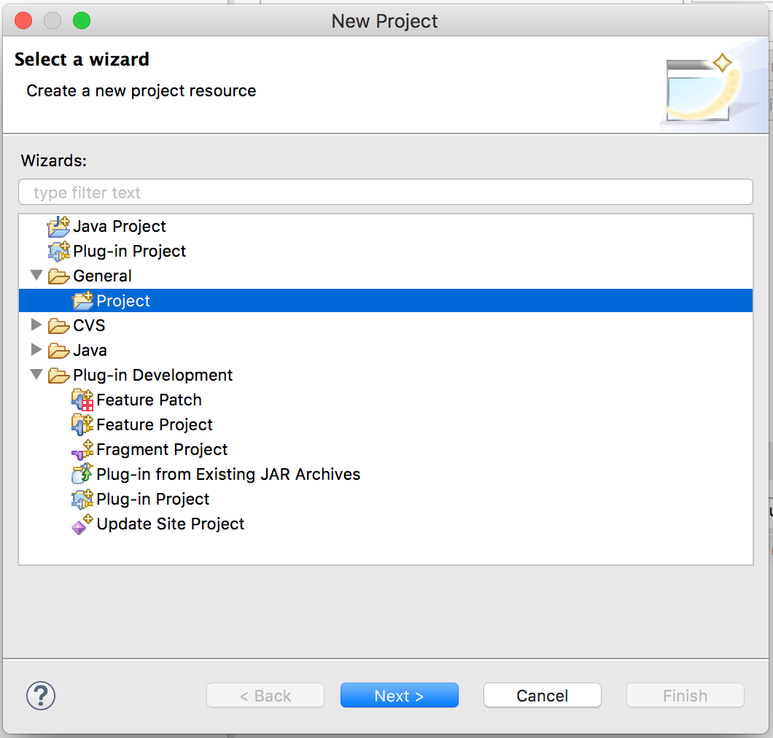This screenshot has width=773, height=738.
Task: Click the Fragment Project icon
Action: coord(82,450)
